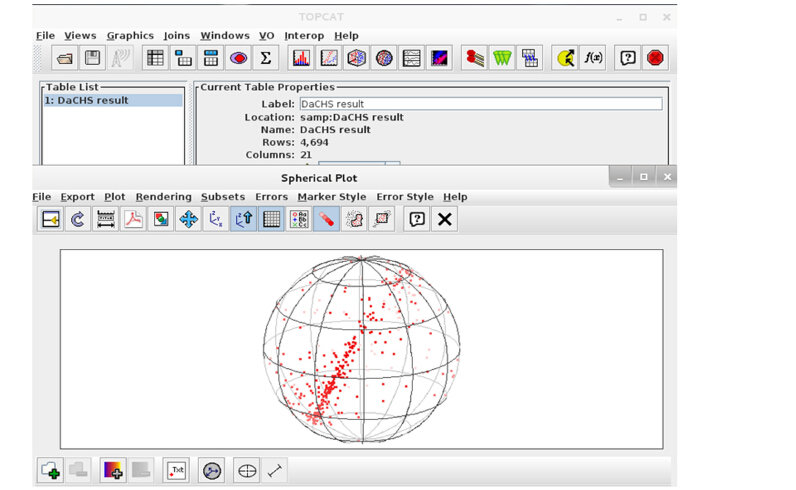
Task: Toggle the grid display button
Action: click(x=271, y=219)
